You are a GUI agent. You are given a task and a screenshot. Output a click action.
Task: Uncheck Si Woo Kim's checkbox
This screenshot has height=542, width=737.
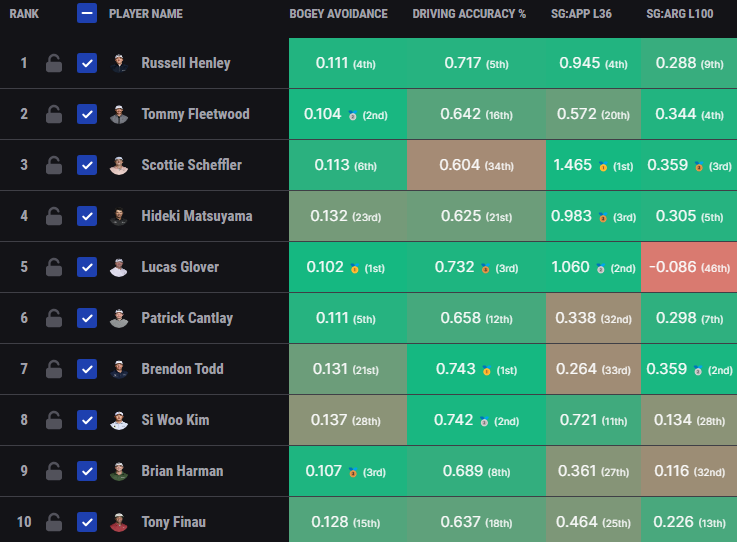(87, 420)
